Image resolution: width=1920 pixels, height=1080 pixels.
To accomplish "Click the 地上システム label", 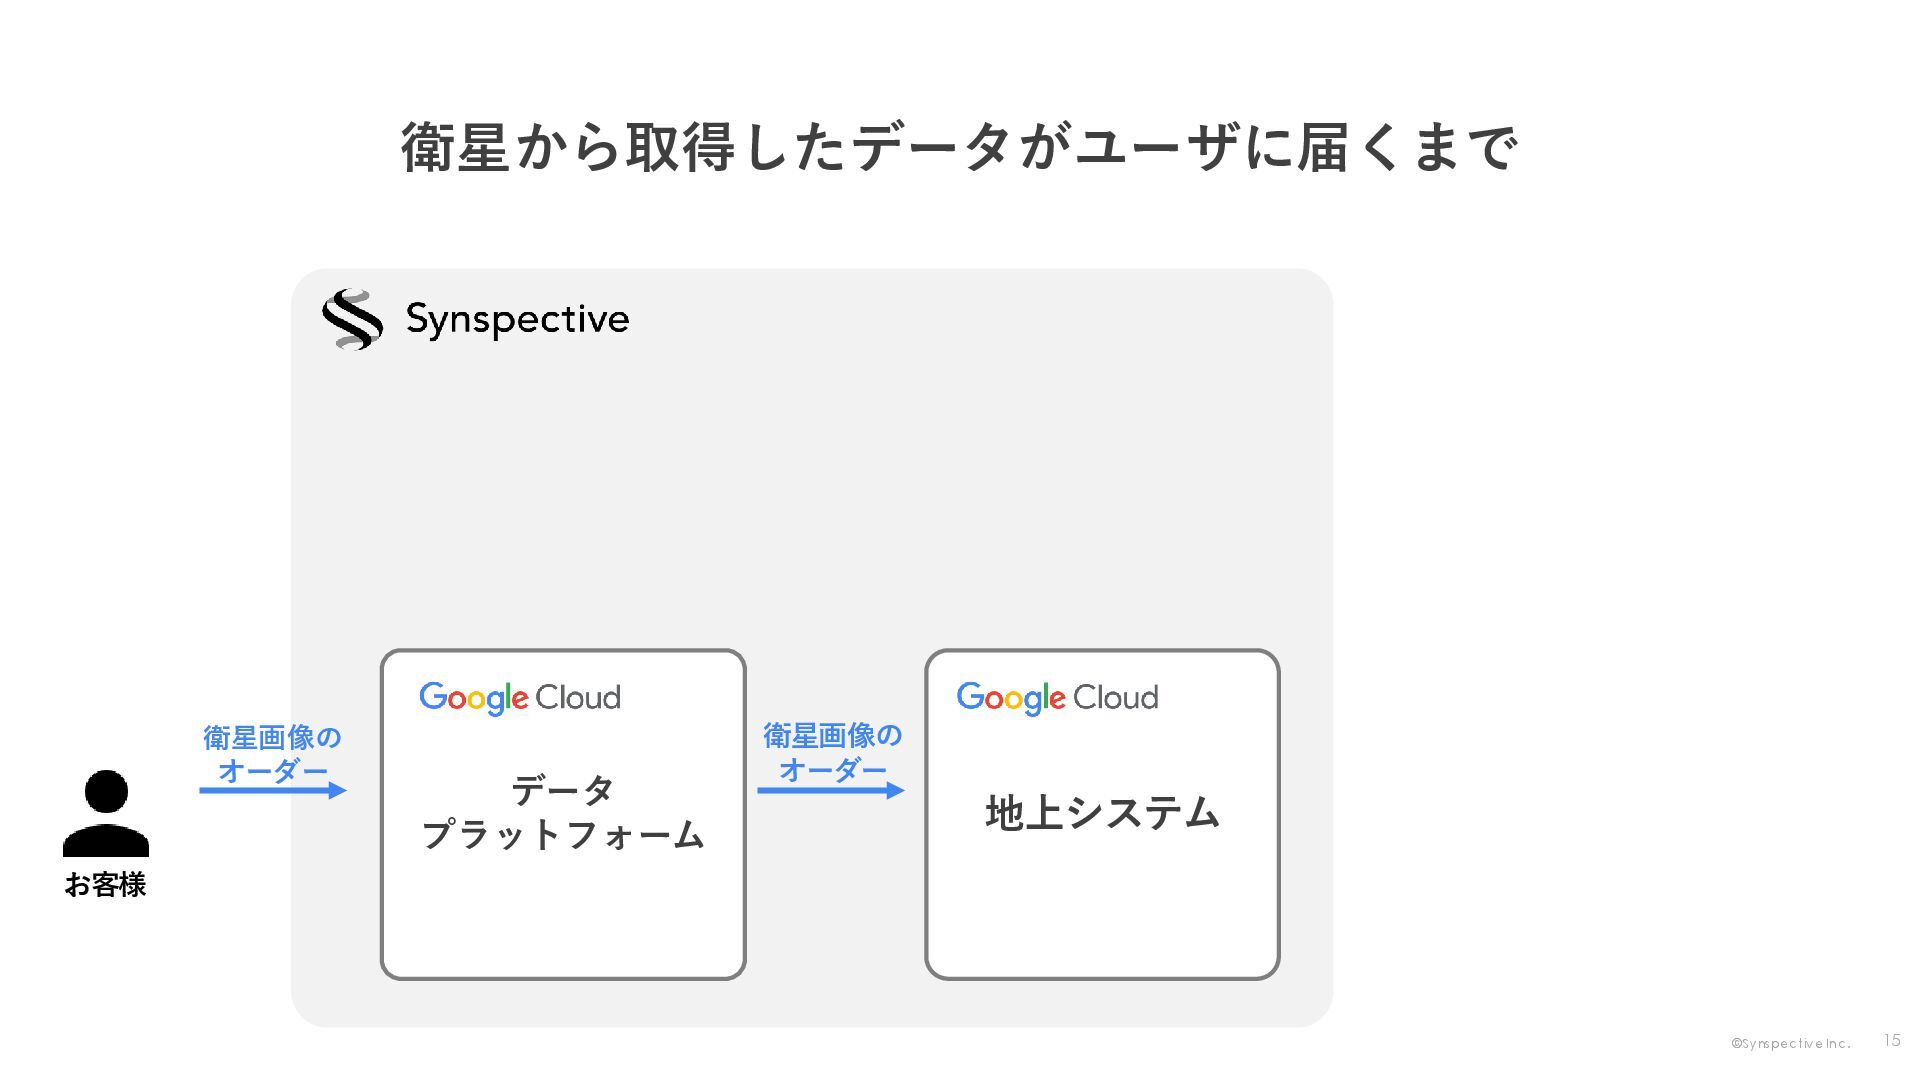I will 1102,813.
